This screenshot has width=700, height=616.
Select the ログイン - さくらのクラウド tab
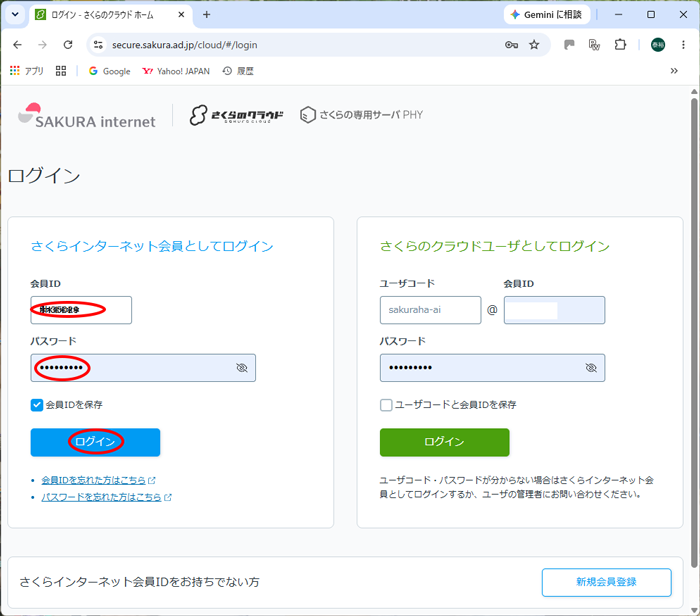pos(102,15)
